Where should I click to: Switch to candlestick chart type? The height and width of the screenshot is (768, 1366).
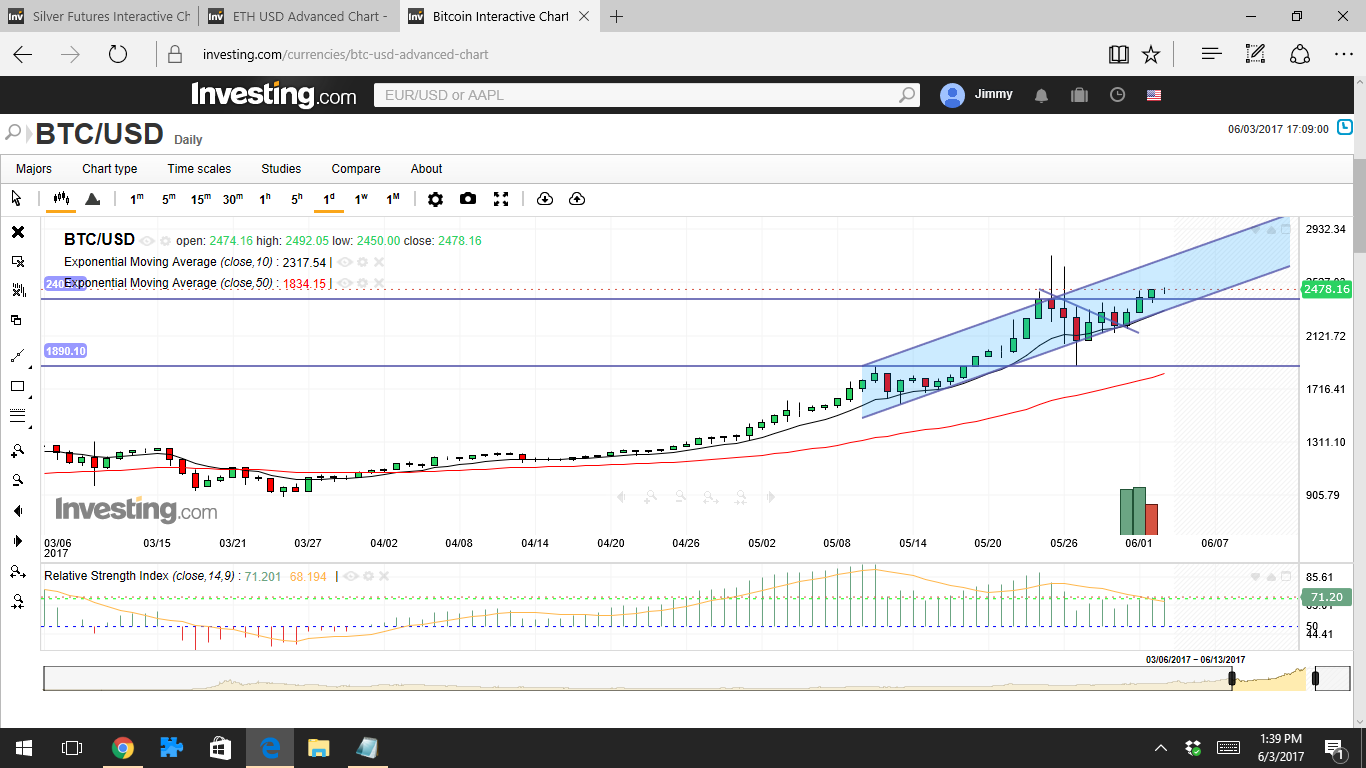tap(61, 199)
